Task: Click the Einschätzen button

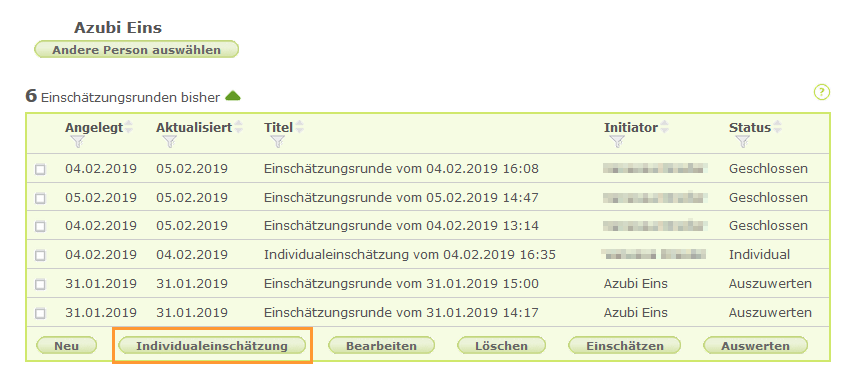Action: tap(625, 346)
